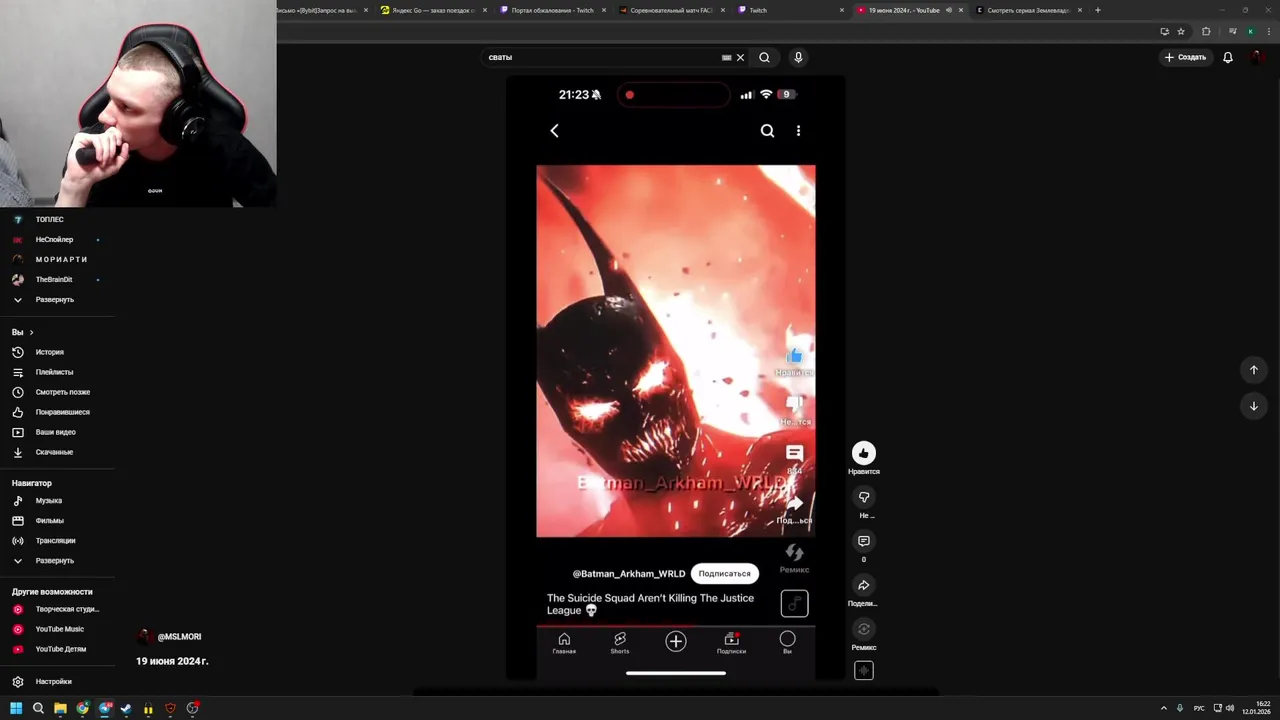Viewport: 1280px width, 720px height.
Task: Open Настройки in the sidebar
Action: coord(56,681)
